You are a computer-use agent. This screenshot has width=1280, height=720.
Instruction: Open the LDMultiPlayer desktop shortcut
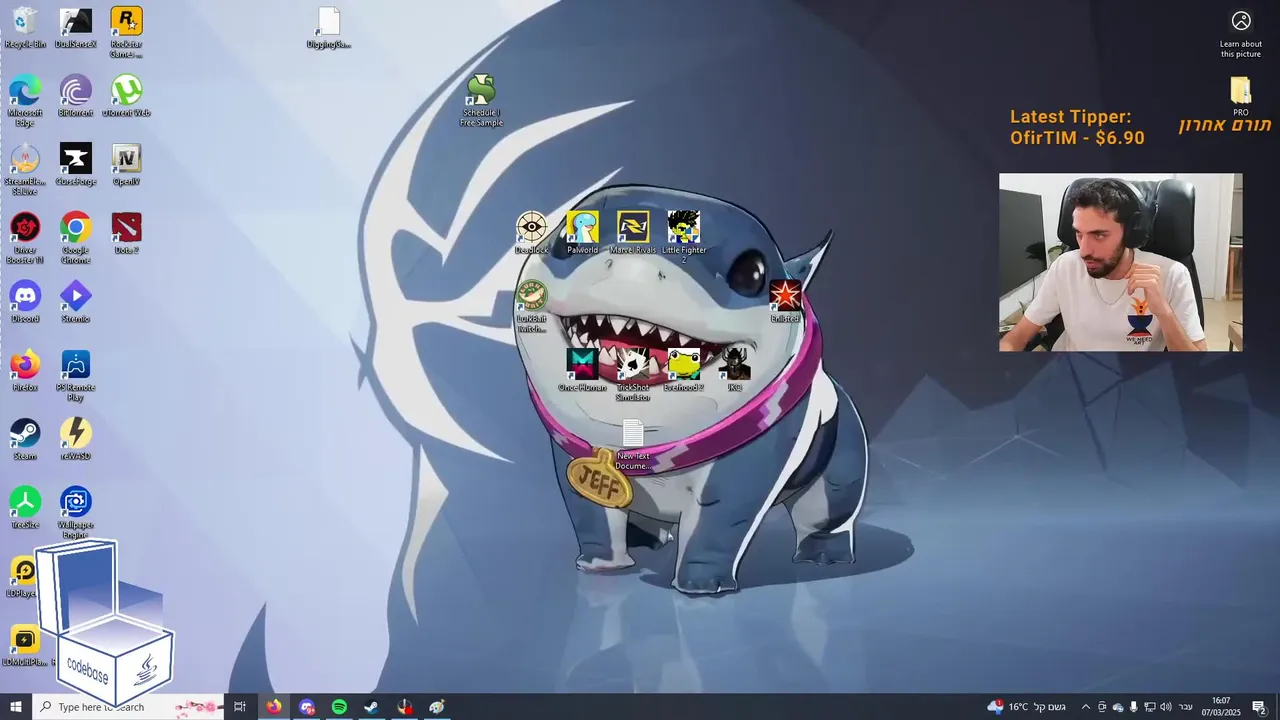click(25, 646)
